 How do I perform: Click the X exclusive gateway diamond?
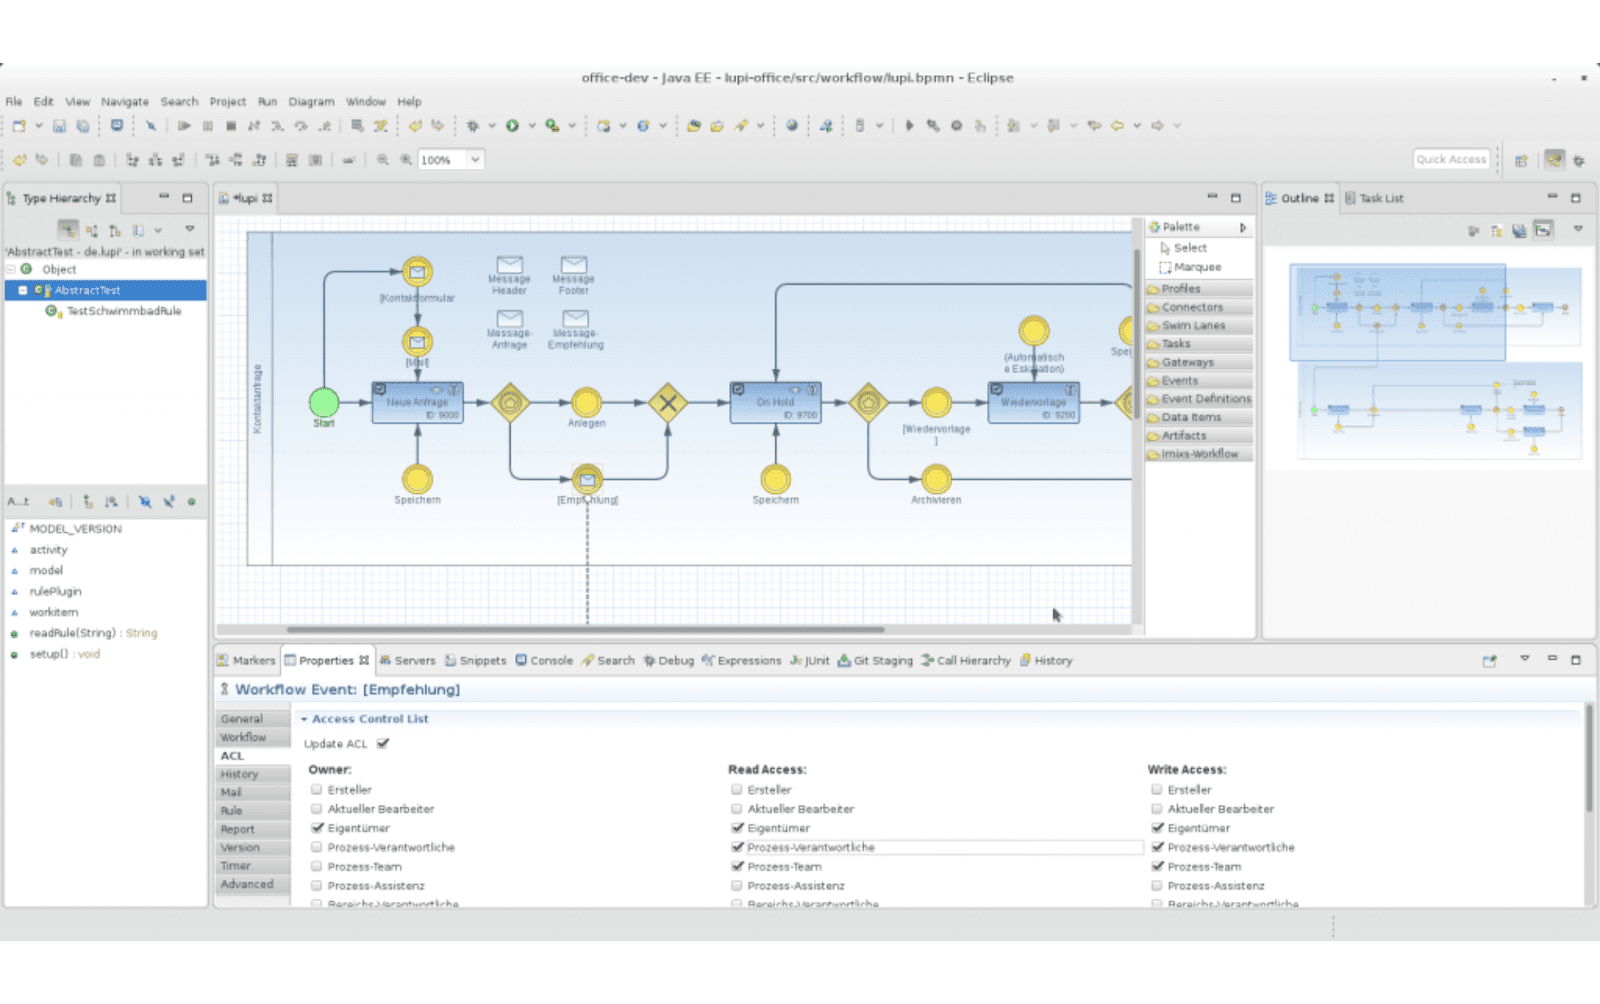668,403
